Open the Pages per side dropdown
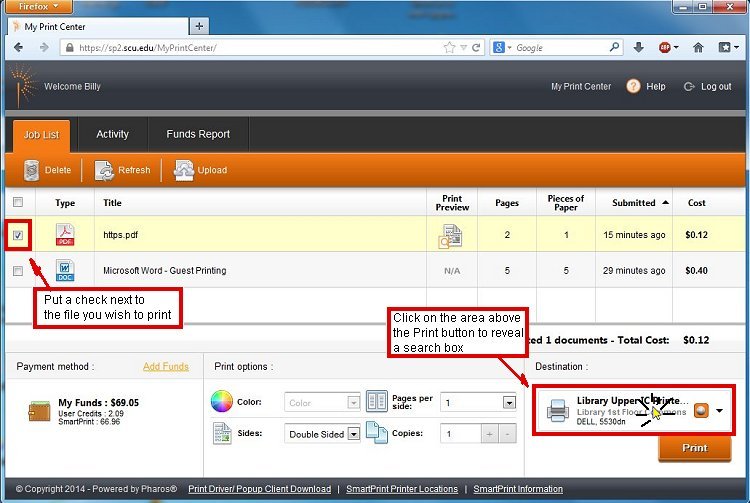This screenshot has height=503, width=750. click(509, 402)
